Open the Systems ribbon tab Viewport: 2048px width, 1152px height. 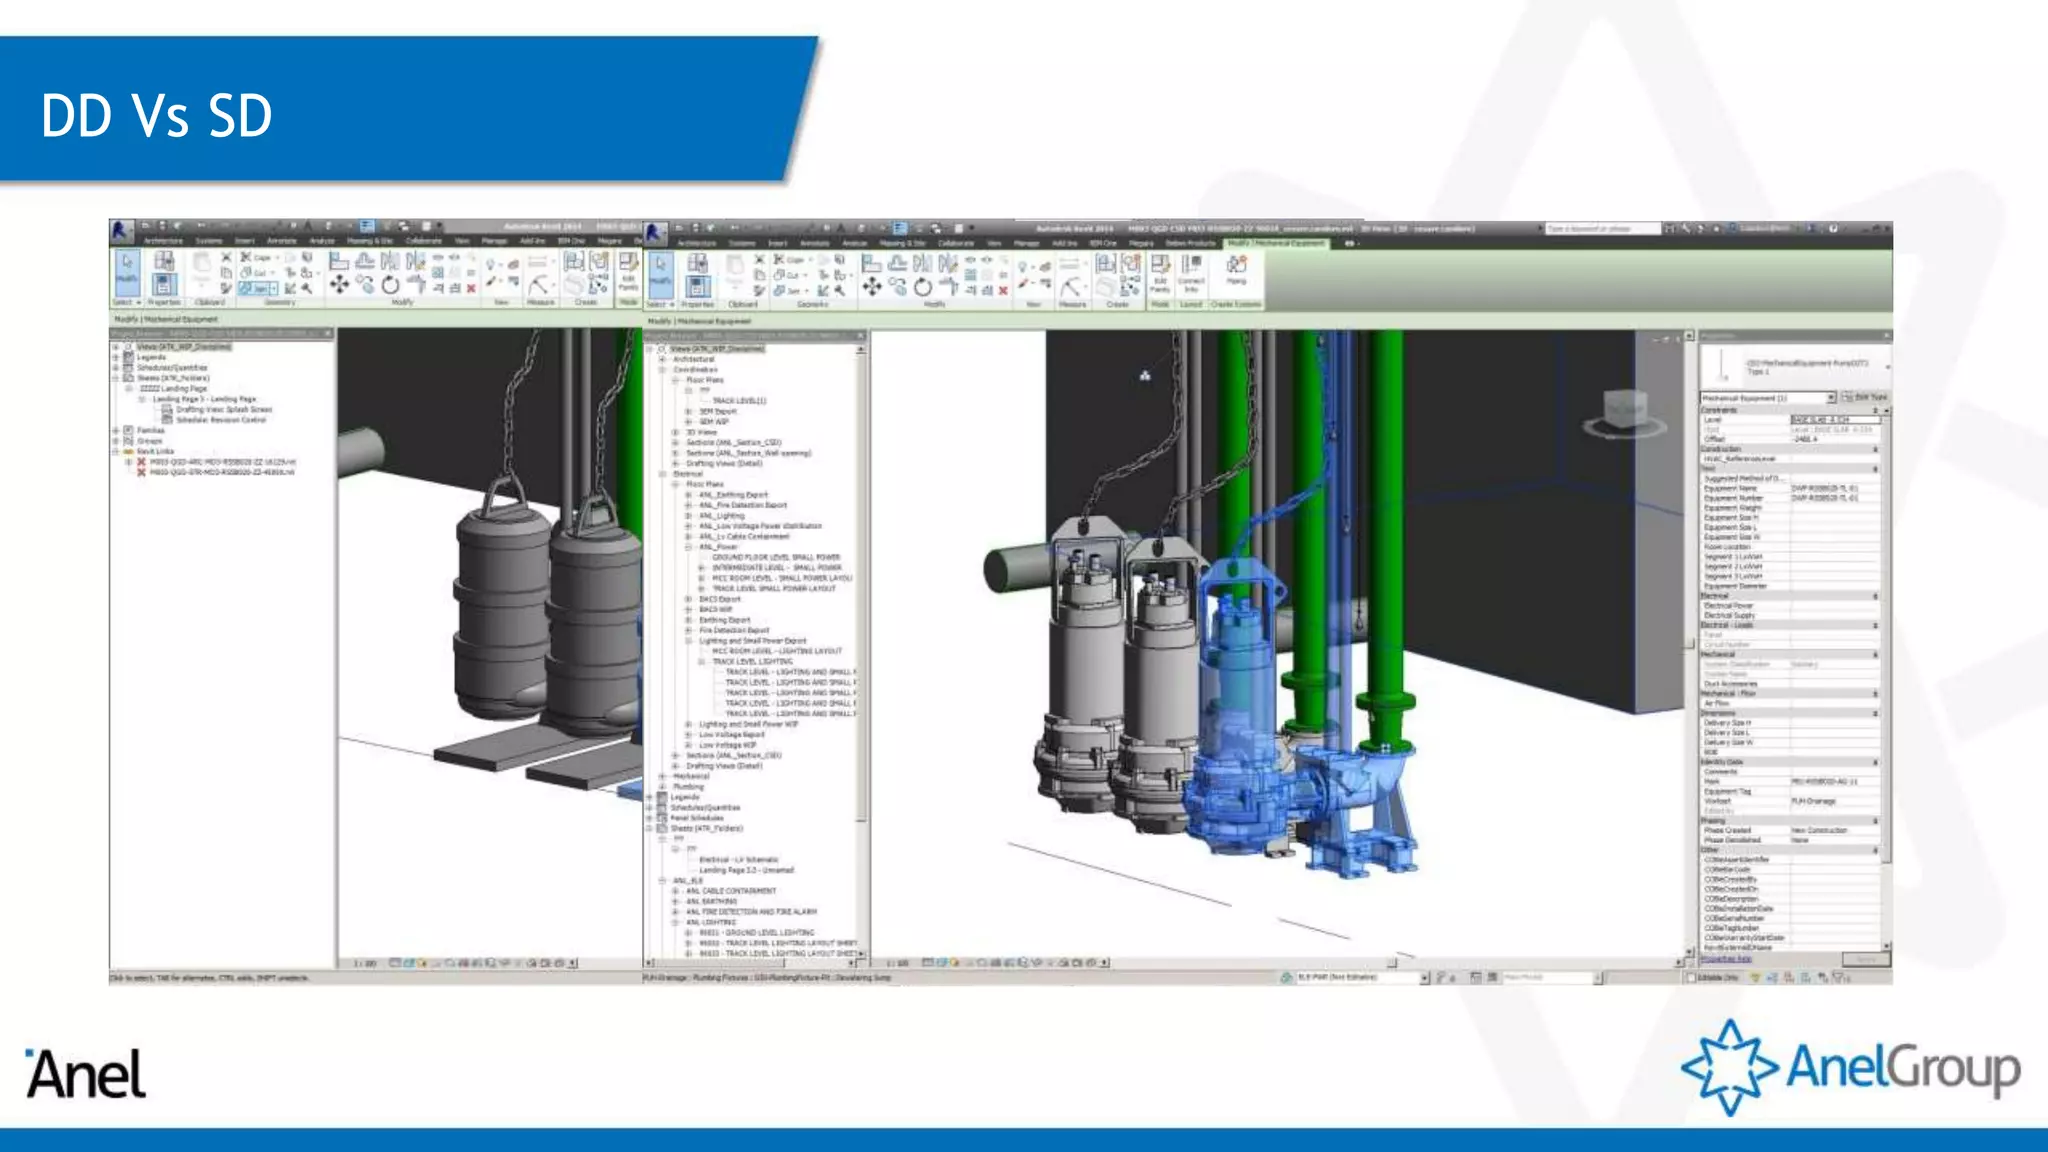tap(742, 243)
